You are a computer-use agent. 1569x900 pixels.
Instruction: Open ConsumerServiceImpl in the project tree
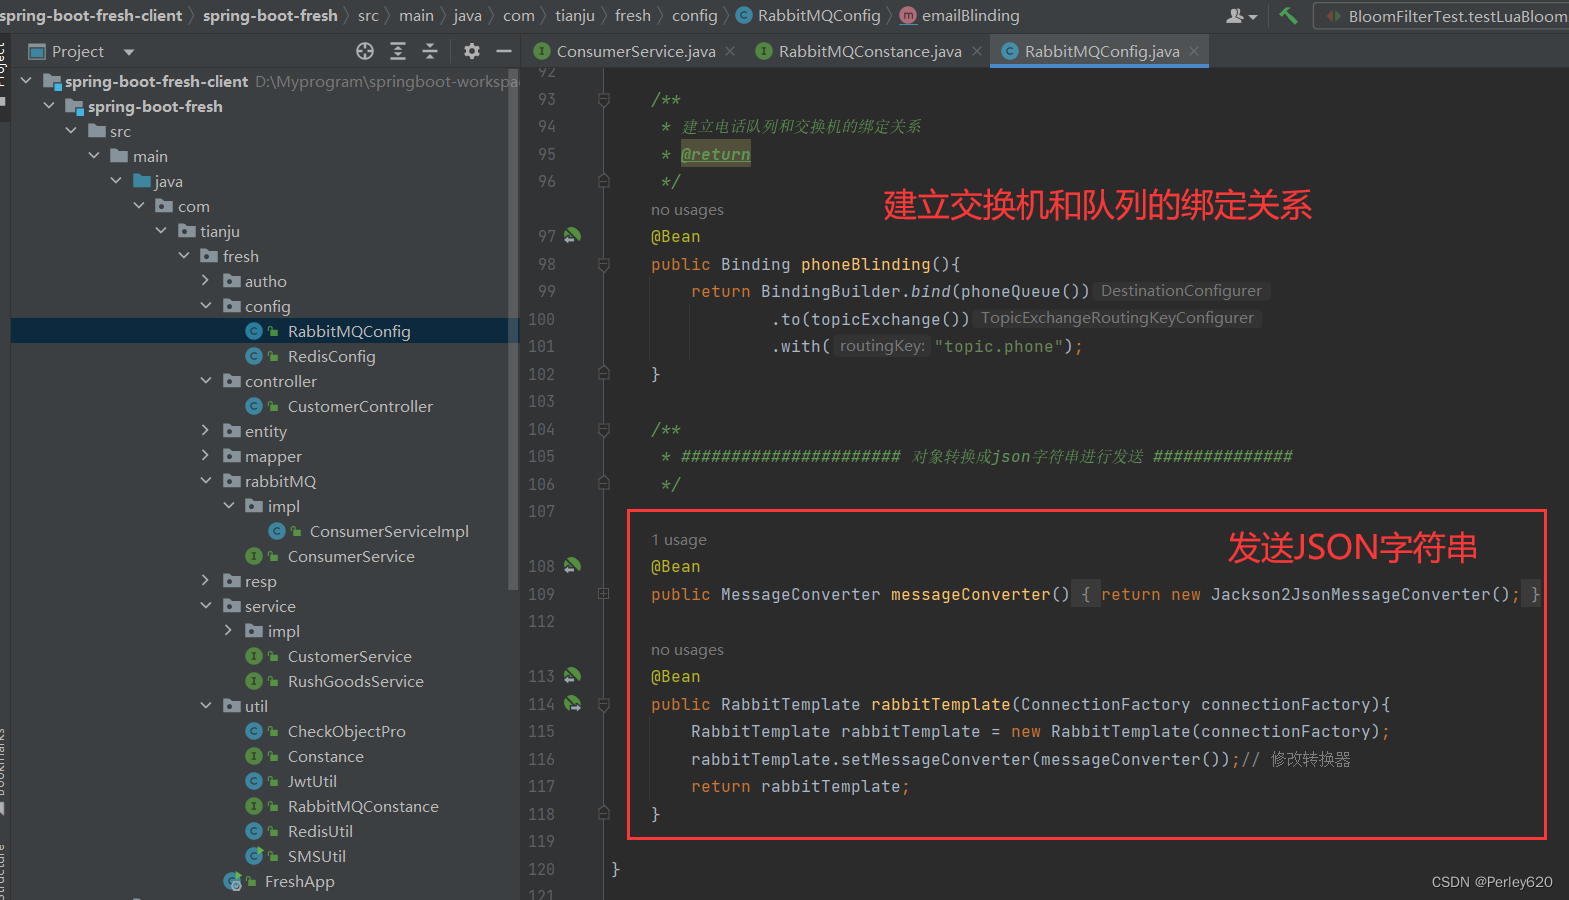[x=389, y=531]
